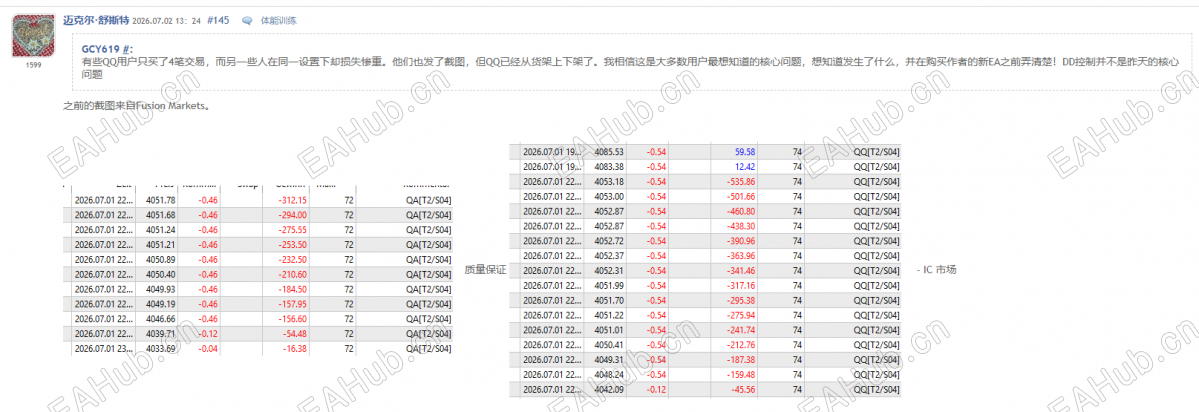Select the number 1599 under the avatar

pyautogui.click(x=33, y=65)
